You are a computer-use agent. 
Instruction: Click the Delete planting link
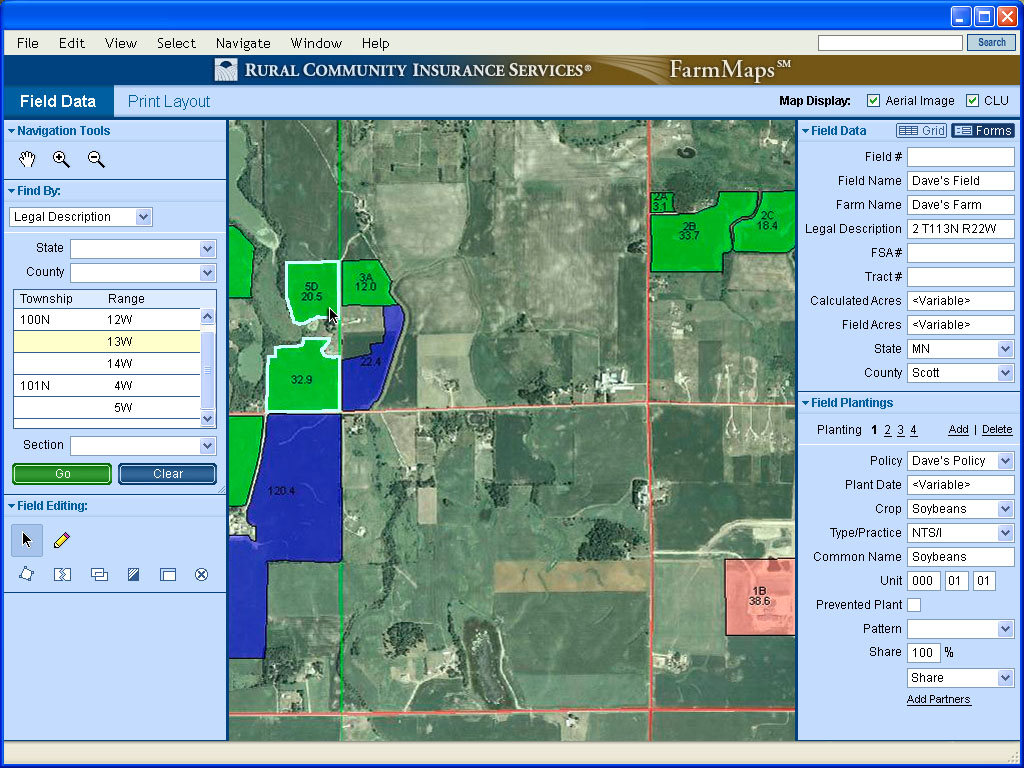(x=997, y=429)
